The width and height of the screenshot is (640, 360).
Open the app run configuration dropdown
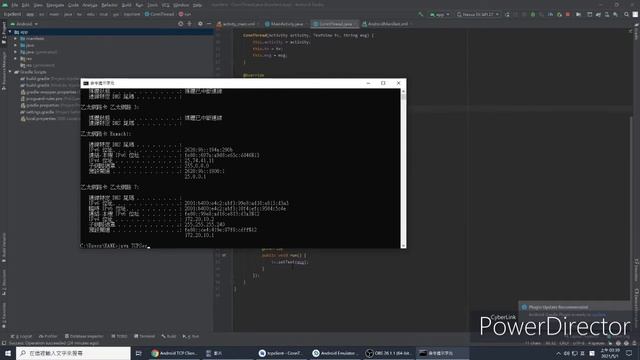tap(439, 14)
